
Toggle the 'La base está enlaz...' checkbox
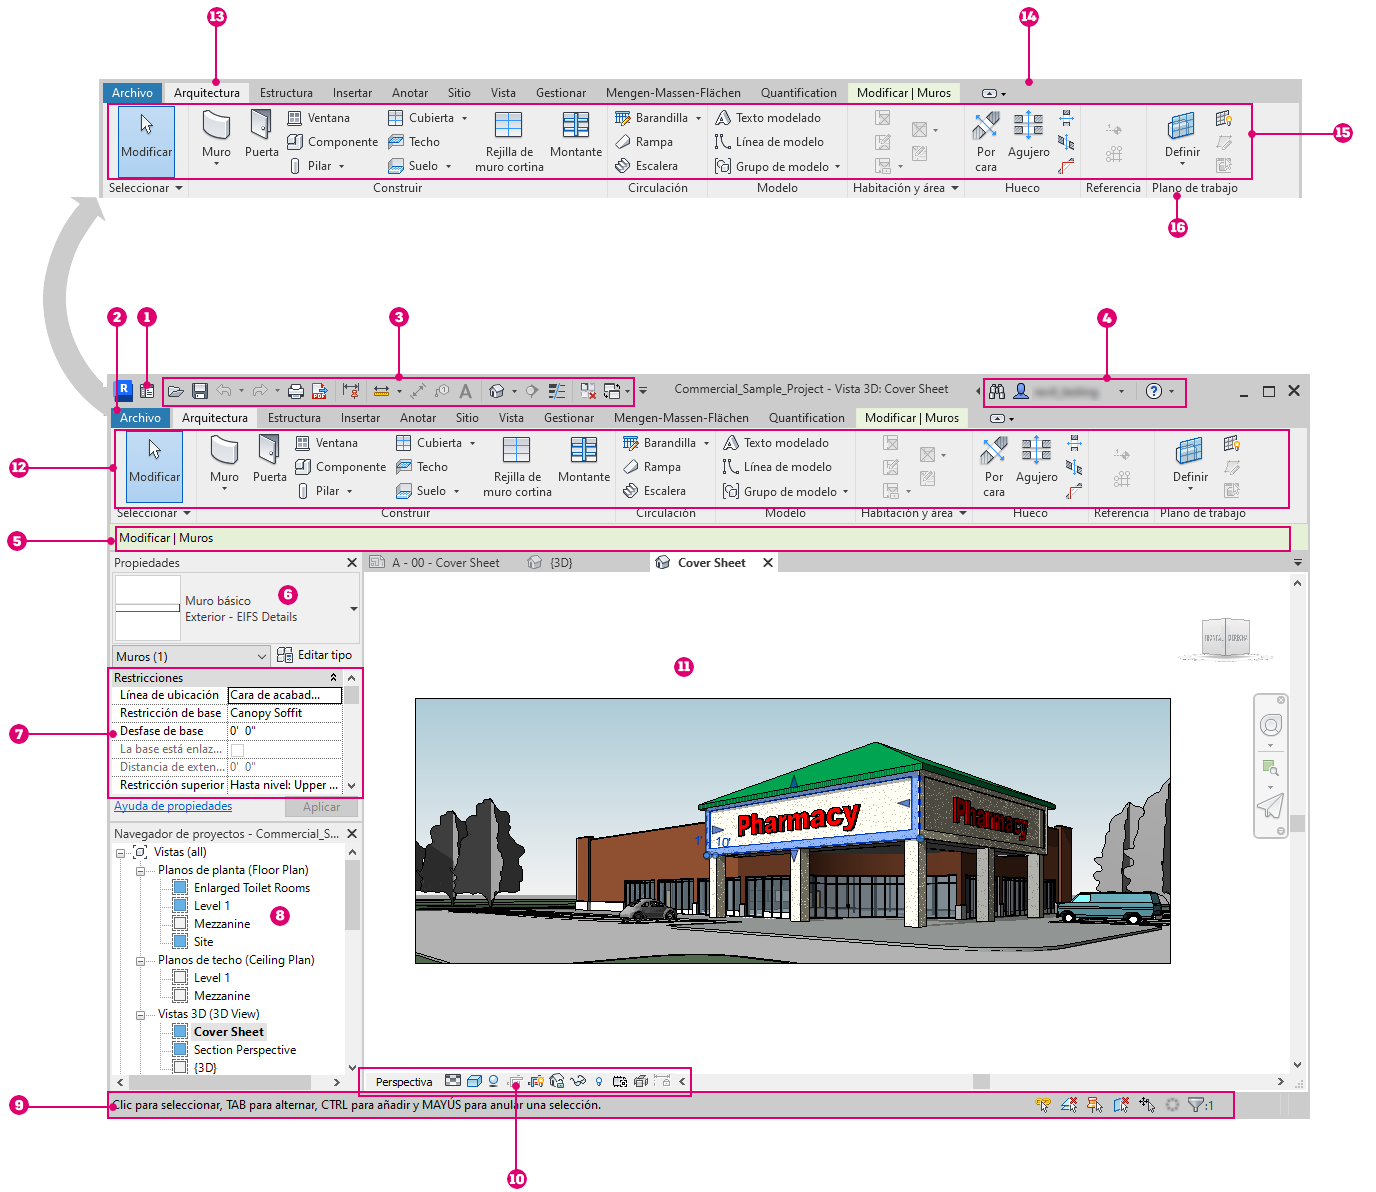[237, 750]
